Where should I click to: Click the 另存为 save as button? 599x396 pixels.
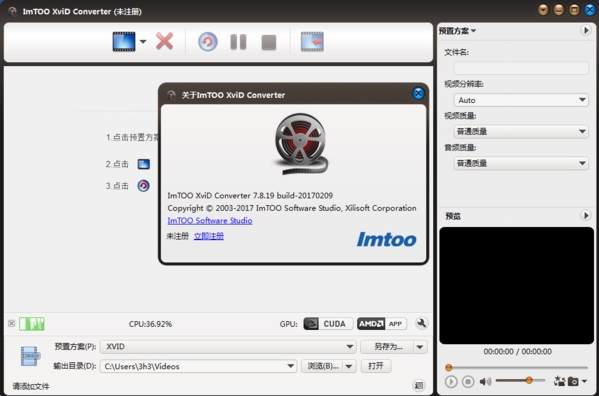387,347
